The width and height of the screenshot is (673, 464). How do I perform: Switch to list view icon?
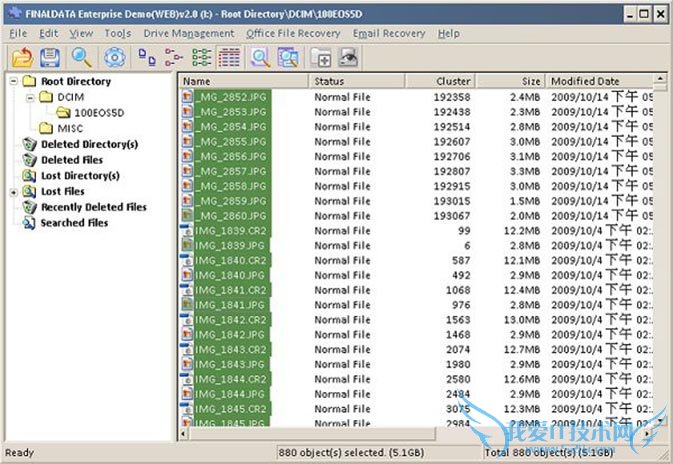tap(201, 57)
